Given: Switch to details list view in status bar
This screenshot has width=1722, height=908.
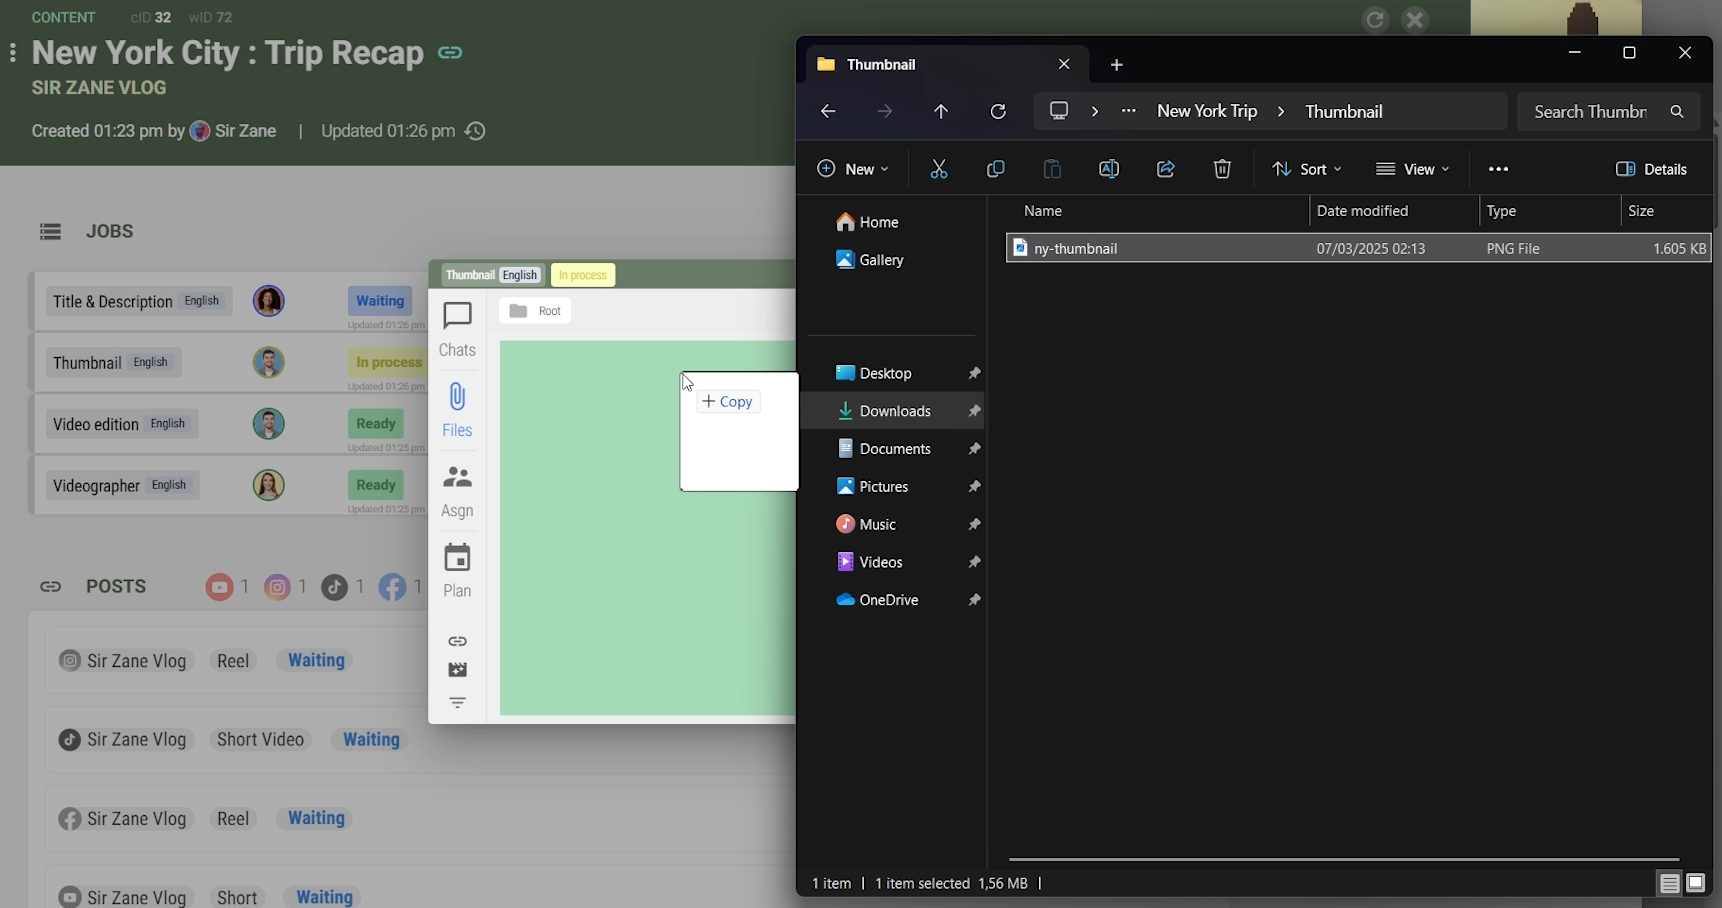Looking at the screenshot, I should 1669,883.
